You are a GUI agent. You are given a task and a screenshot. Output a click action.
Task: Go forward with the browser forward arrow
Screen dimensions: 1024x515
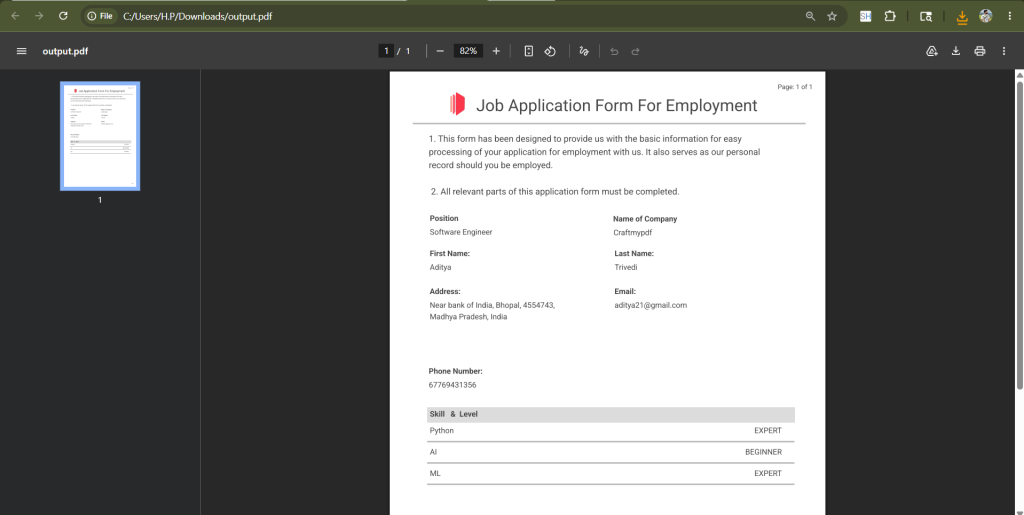pos(39,16)
